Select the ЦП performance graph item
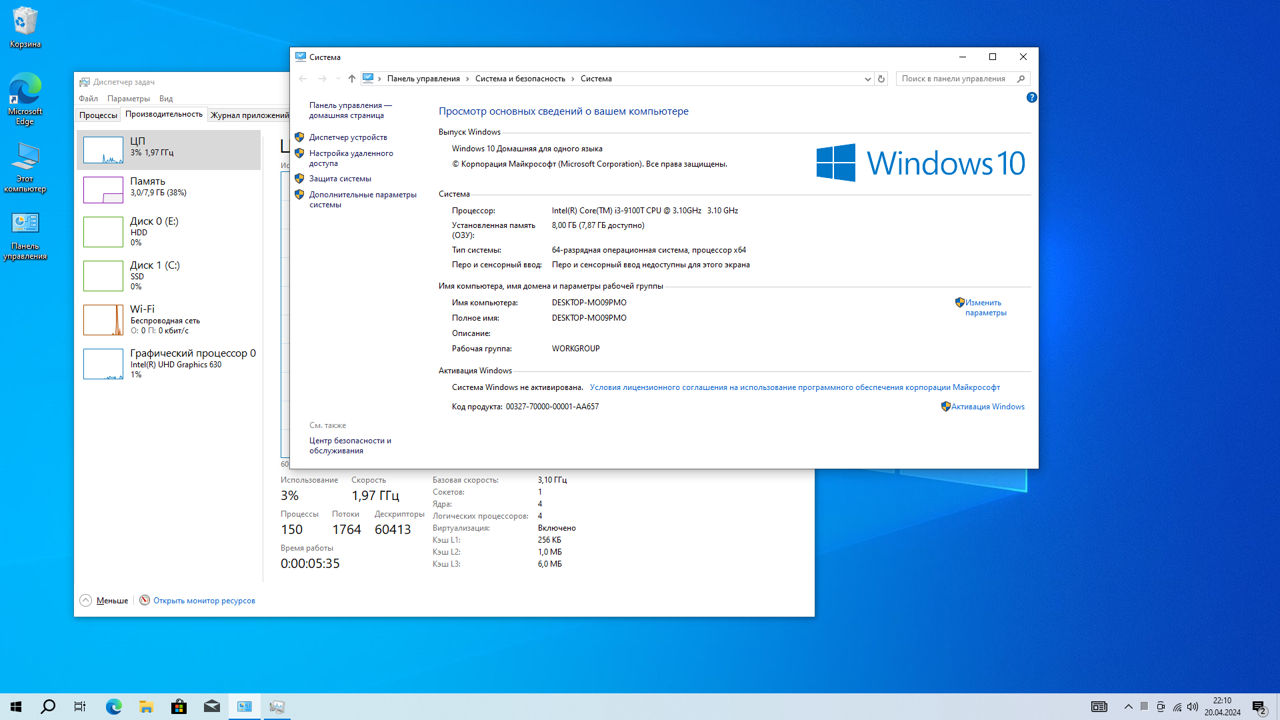This screenshot has height=720, width=1280. pyautogui.click(x=168, y=149)
